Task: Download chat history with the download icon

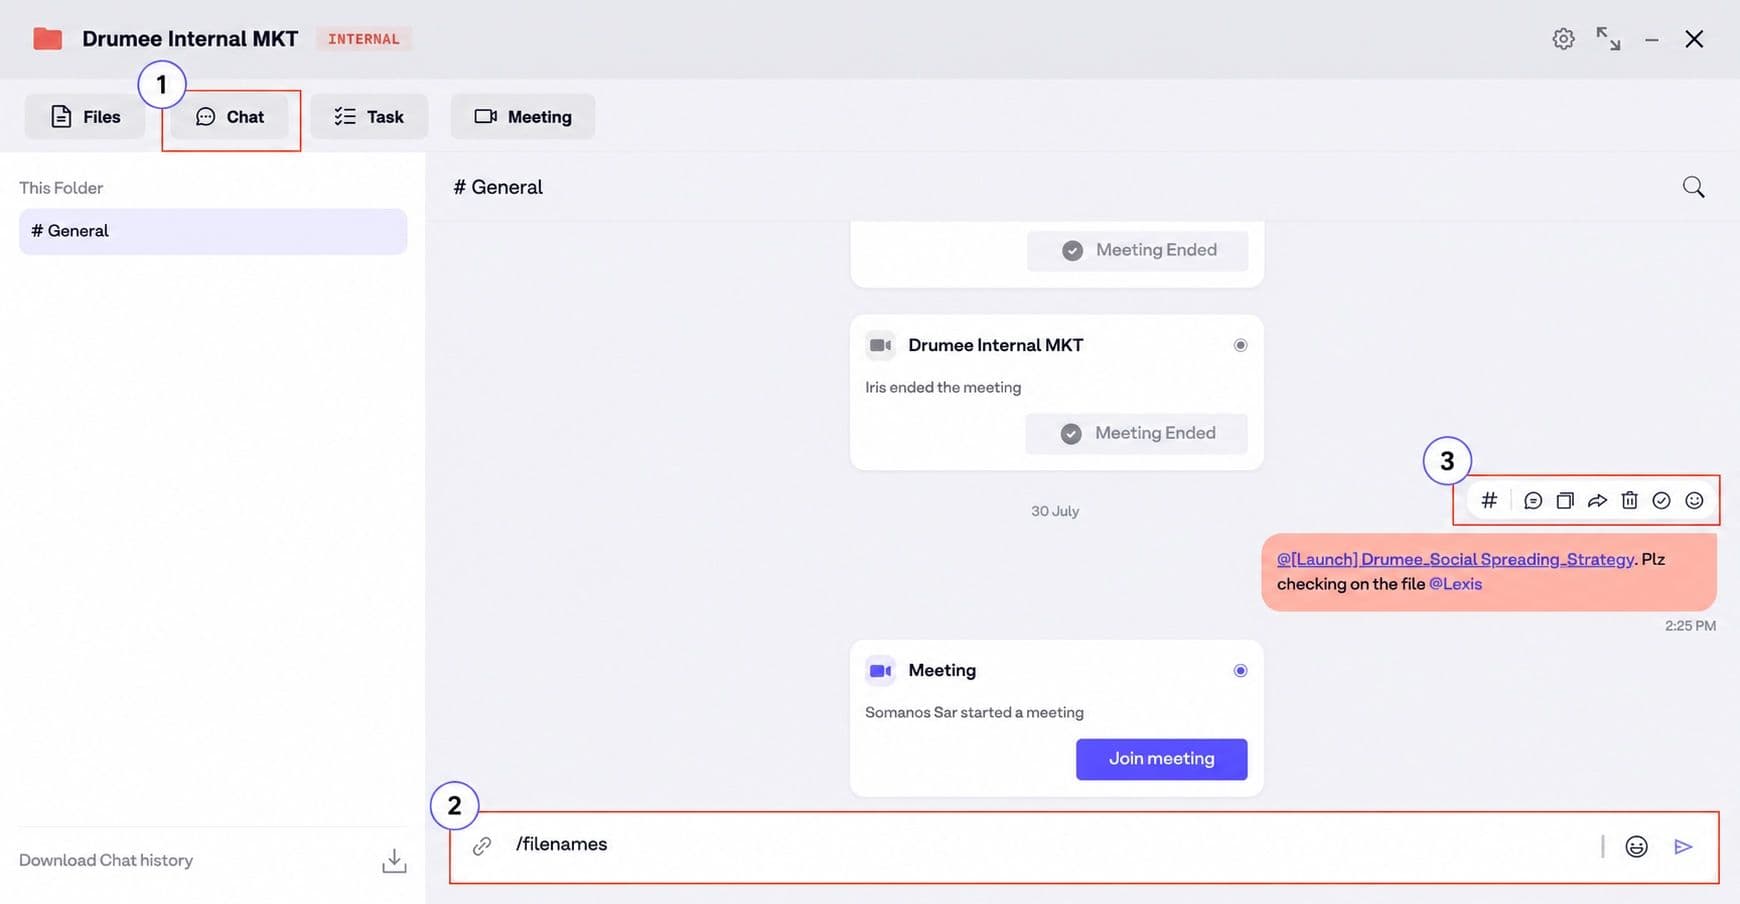Action: (x=394, y=861)
